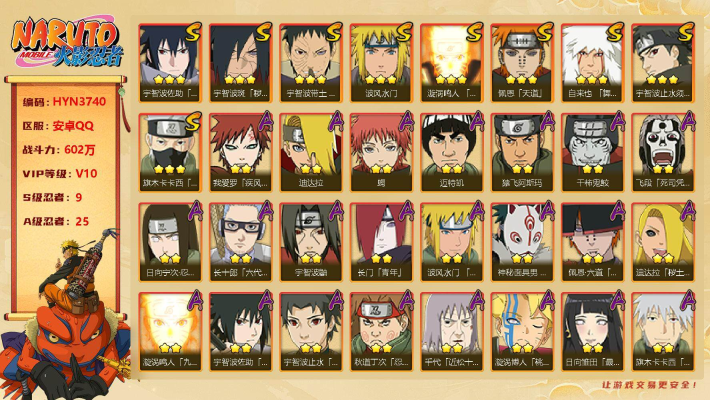The height and width of the screenshot is (400, 710).
Task: Click the 干柿鬼鲛 ninja card
Action: (592, 152)
